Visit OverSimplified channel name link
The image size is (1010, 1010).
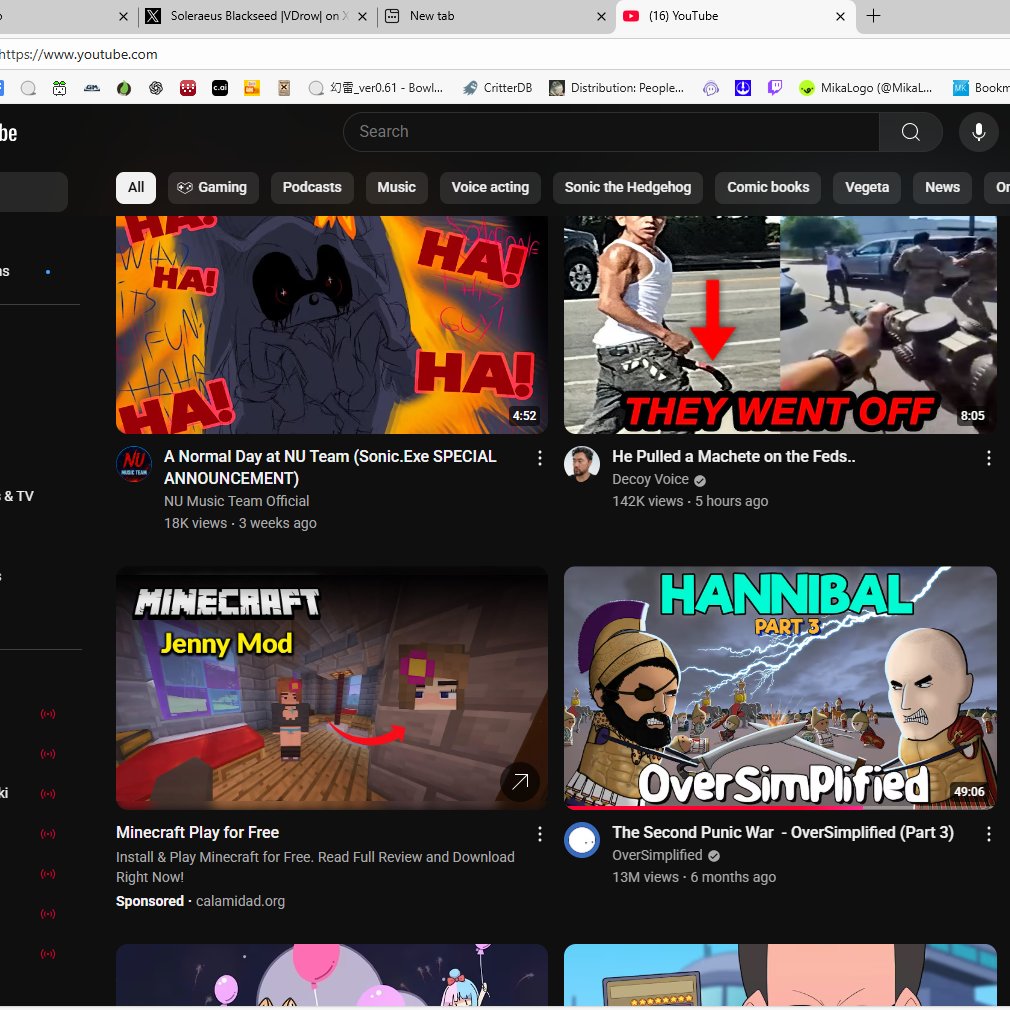657,855
